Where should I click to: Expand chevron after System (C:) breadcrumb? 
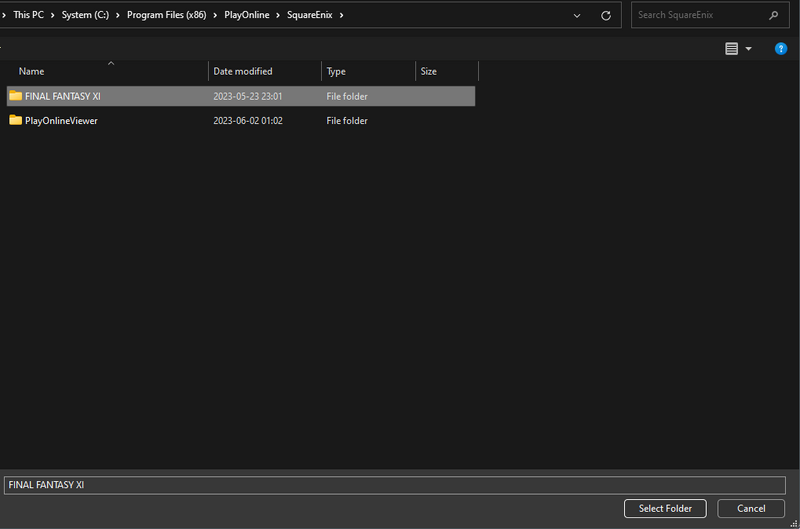click(x=118, y=15)
